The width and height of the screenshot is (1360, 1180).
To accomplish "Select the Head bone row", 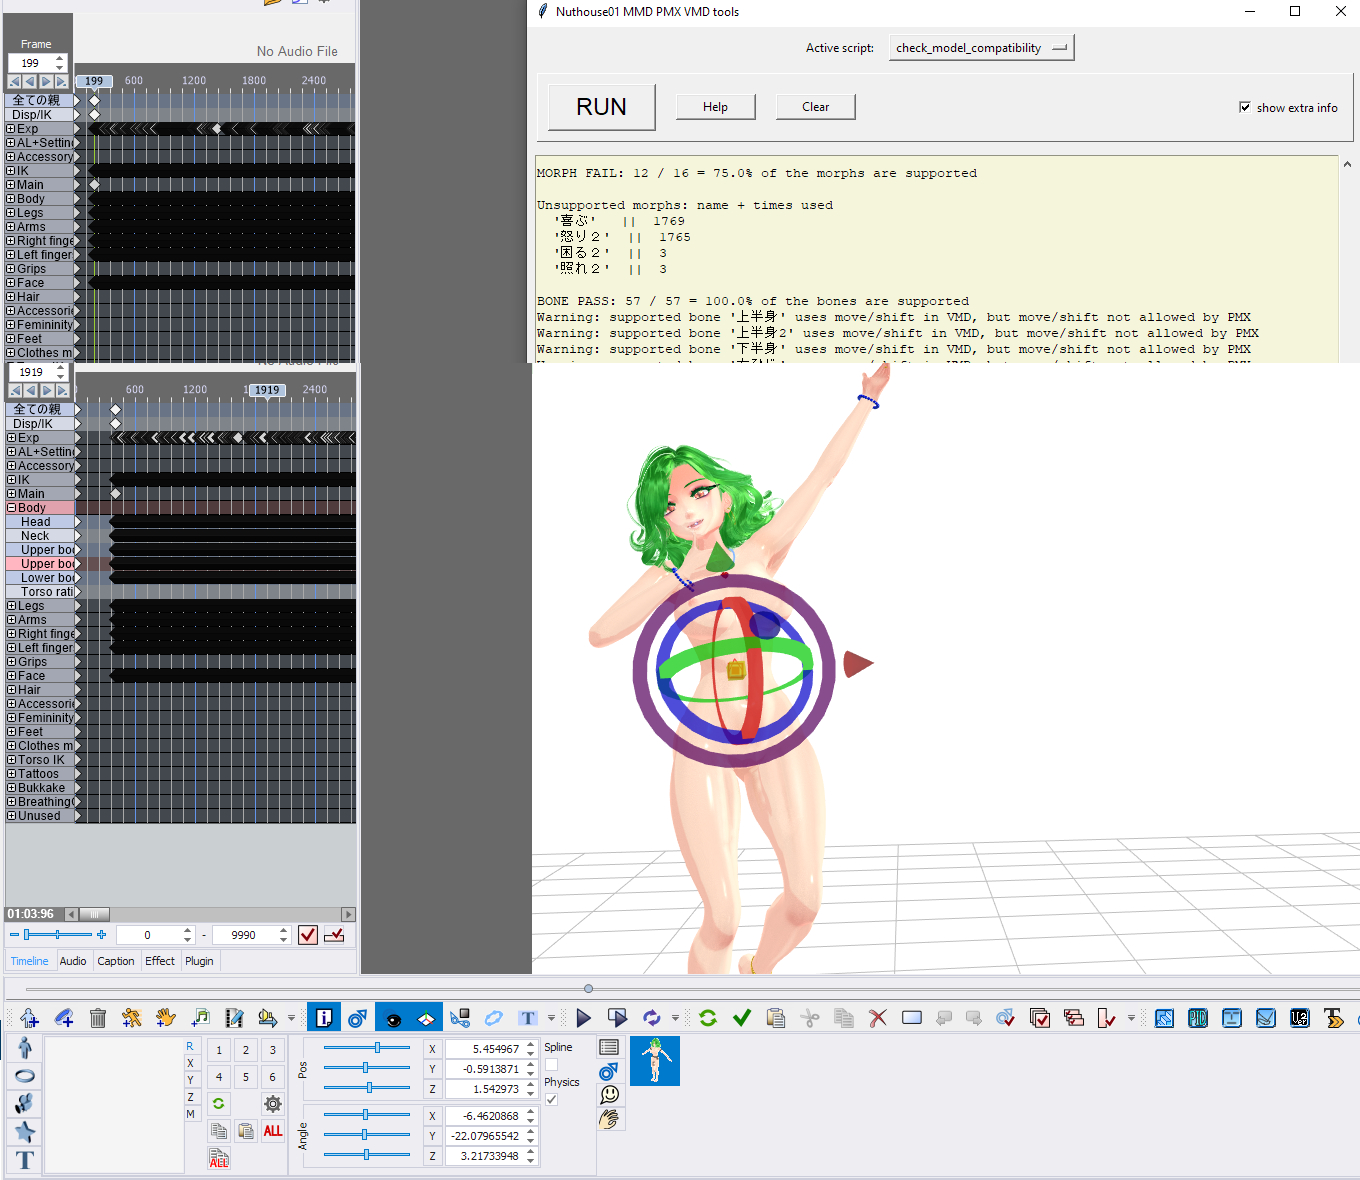I will coord(40,522).
